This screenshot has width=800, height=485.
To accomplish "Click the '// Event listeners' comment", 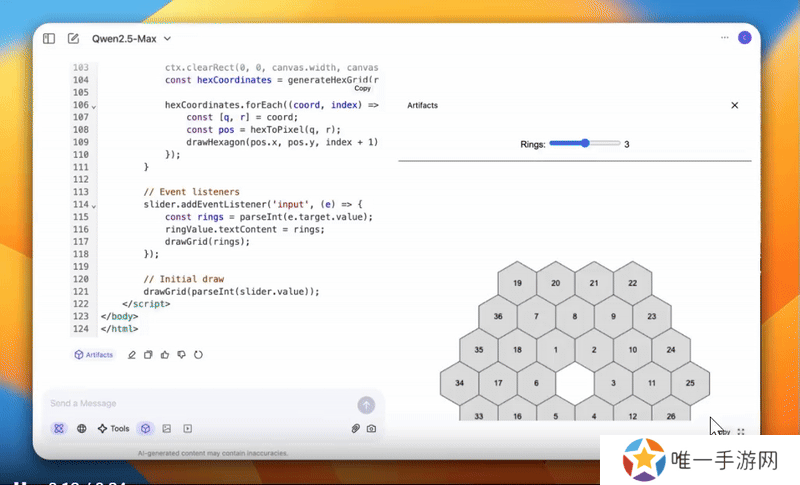I will pyautogui.click(x=191, y=192).
